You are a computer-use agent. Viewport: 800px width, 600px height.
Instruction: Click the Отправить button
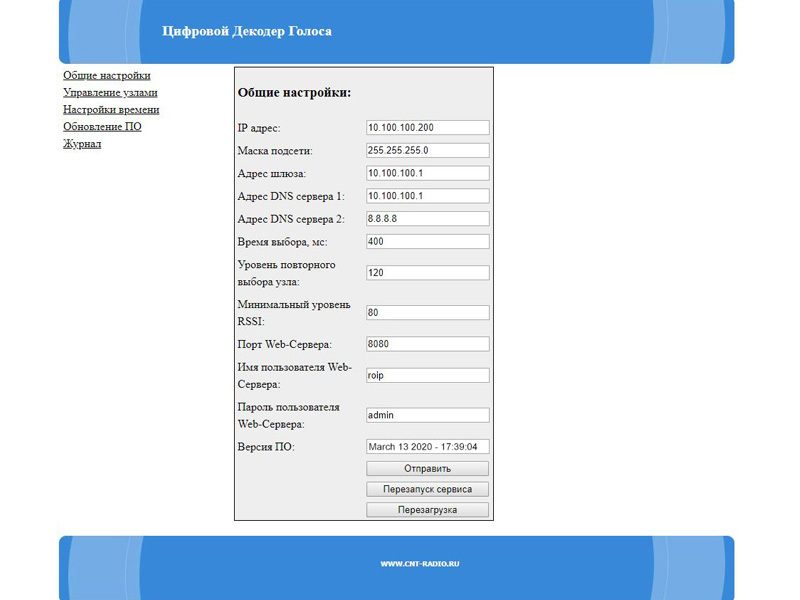428,468
